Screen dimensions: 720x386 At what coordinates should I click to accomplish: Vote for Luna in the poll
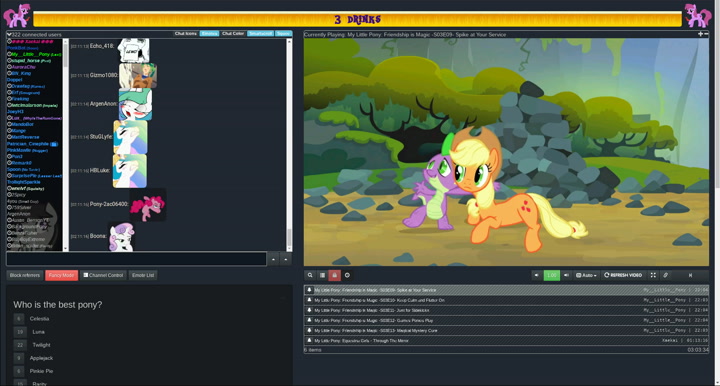[x=20, y=331]
